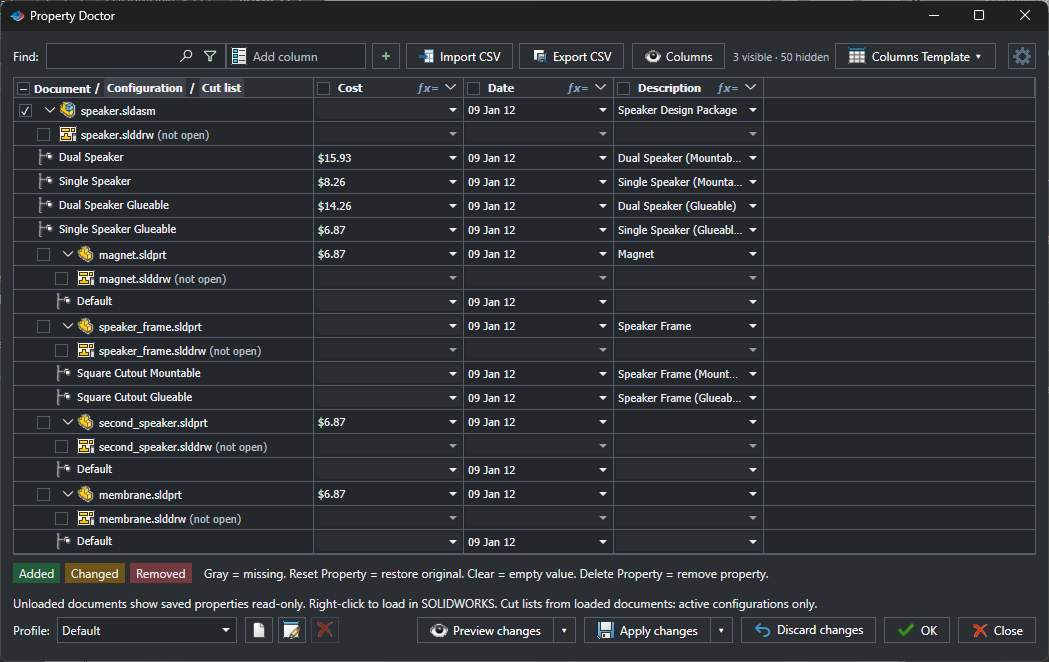Check the speaker_frame.sldprt checkbox

pos(43,326)
